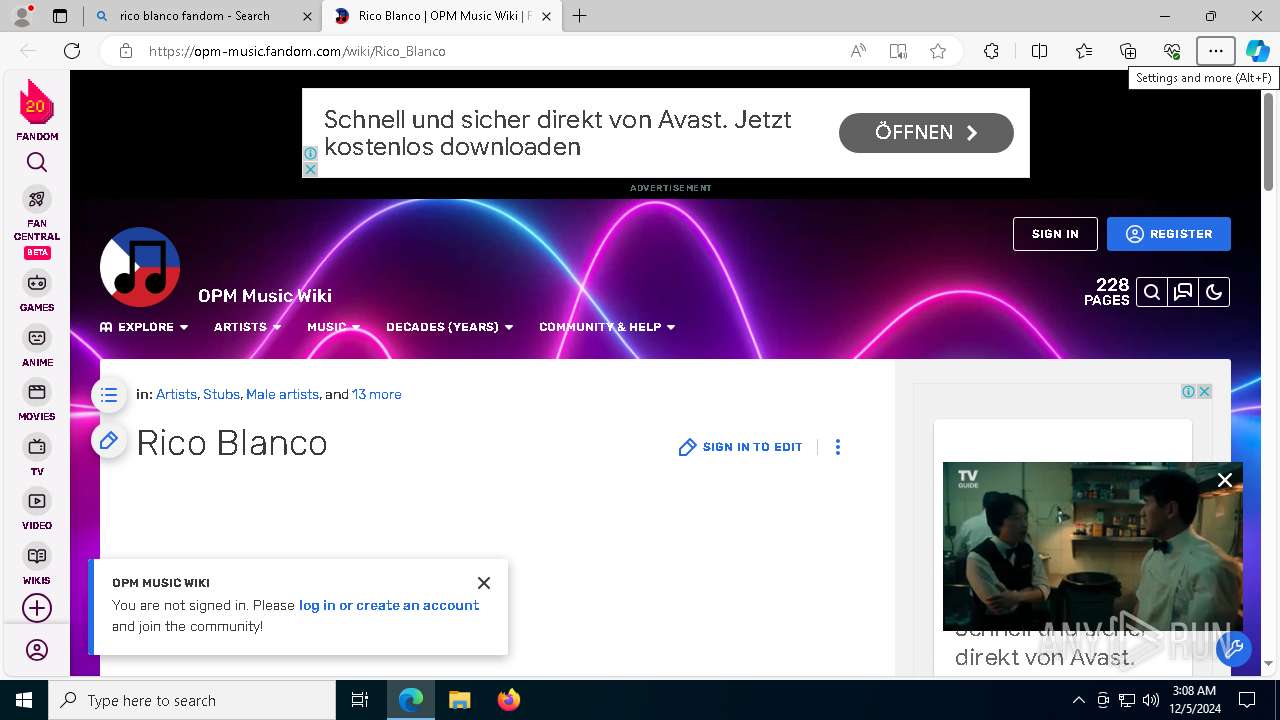Screen dimensions: 1280x720
Task: Open the Task View taskbar button
Action: coord(360,700)
